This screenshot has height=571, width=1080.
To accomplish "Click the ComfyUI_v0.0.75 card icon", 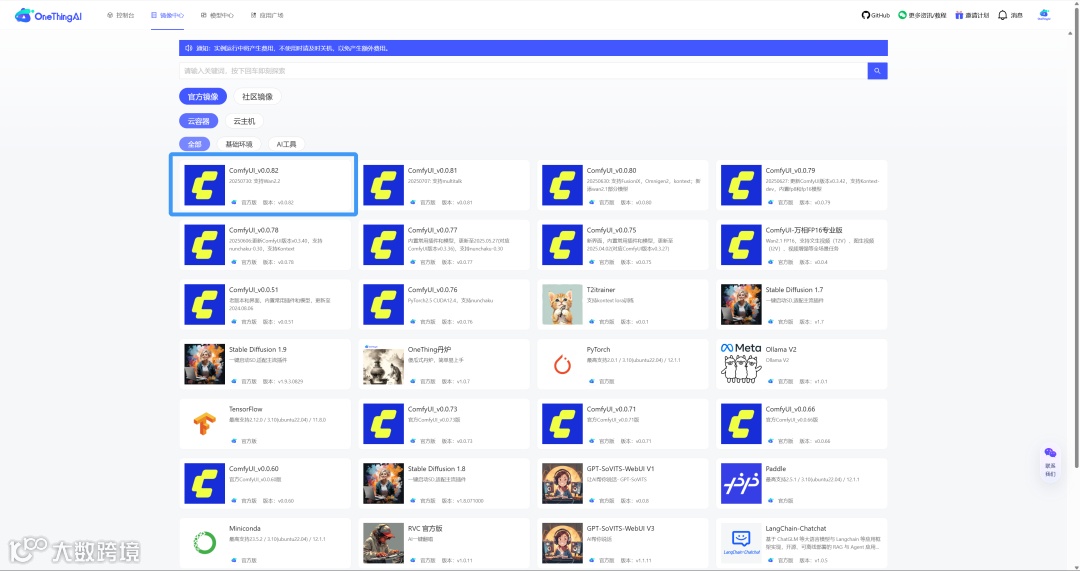I will [x=563, y=245].
